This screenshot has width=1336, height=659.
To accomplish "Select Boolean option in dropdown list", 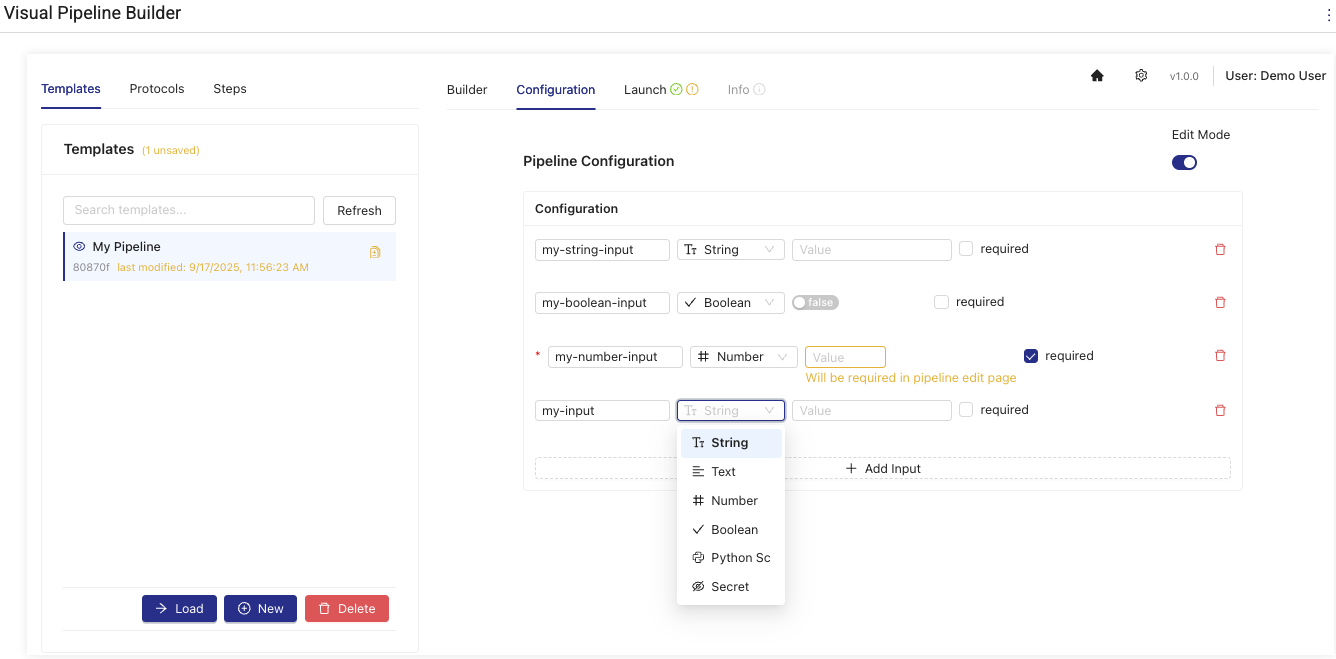I will [731, 530].
